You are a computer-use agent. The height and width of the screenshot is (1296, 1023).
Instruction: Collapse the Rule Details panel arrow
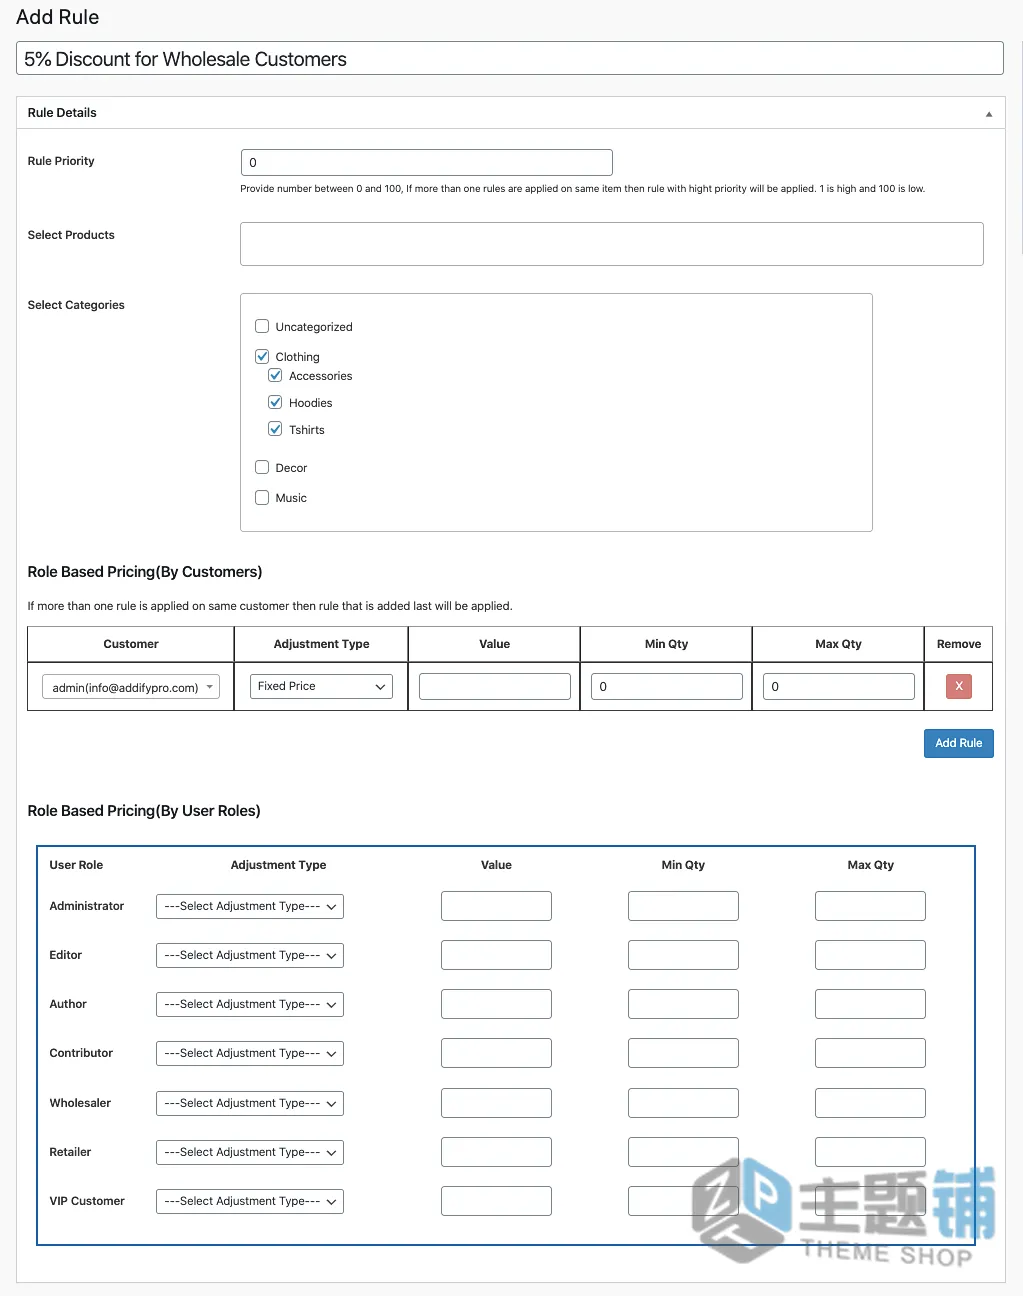pyautogui.click(x=989, y=113)
